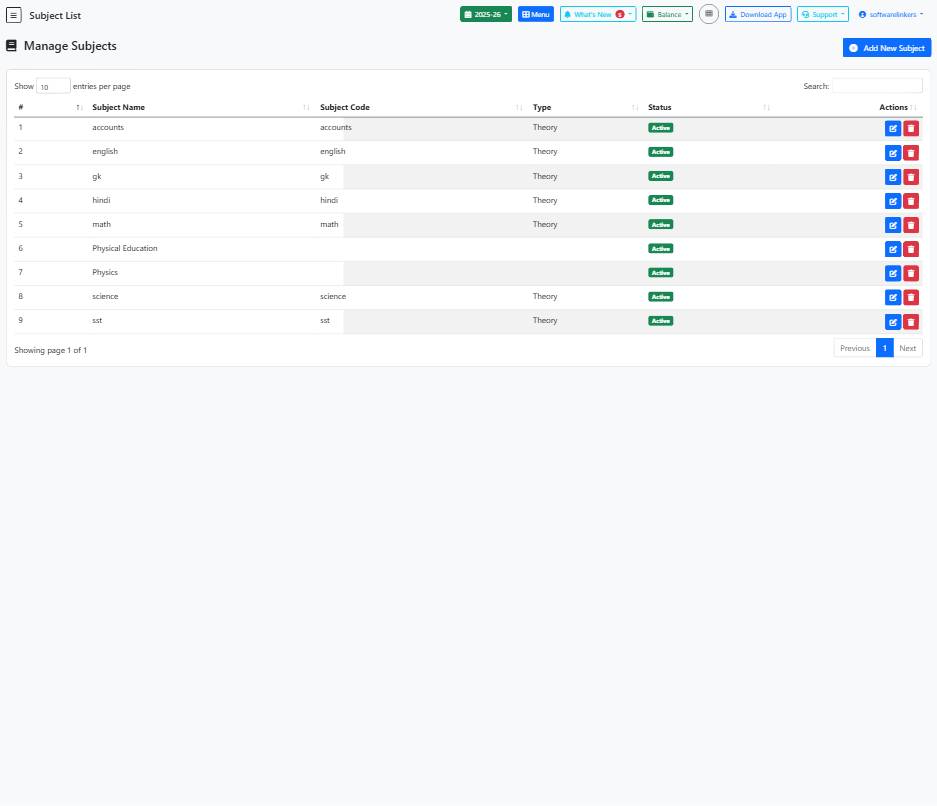Click the Manage Subjects book icon
The width and height of the screenshot is (937, 806).
pos(11,46)
